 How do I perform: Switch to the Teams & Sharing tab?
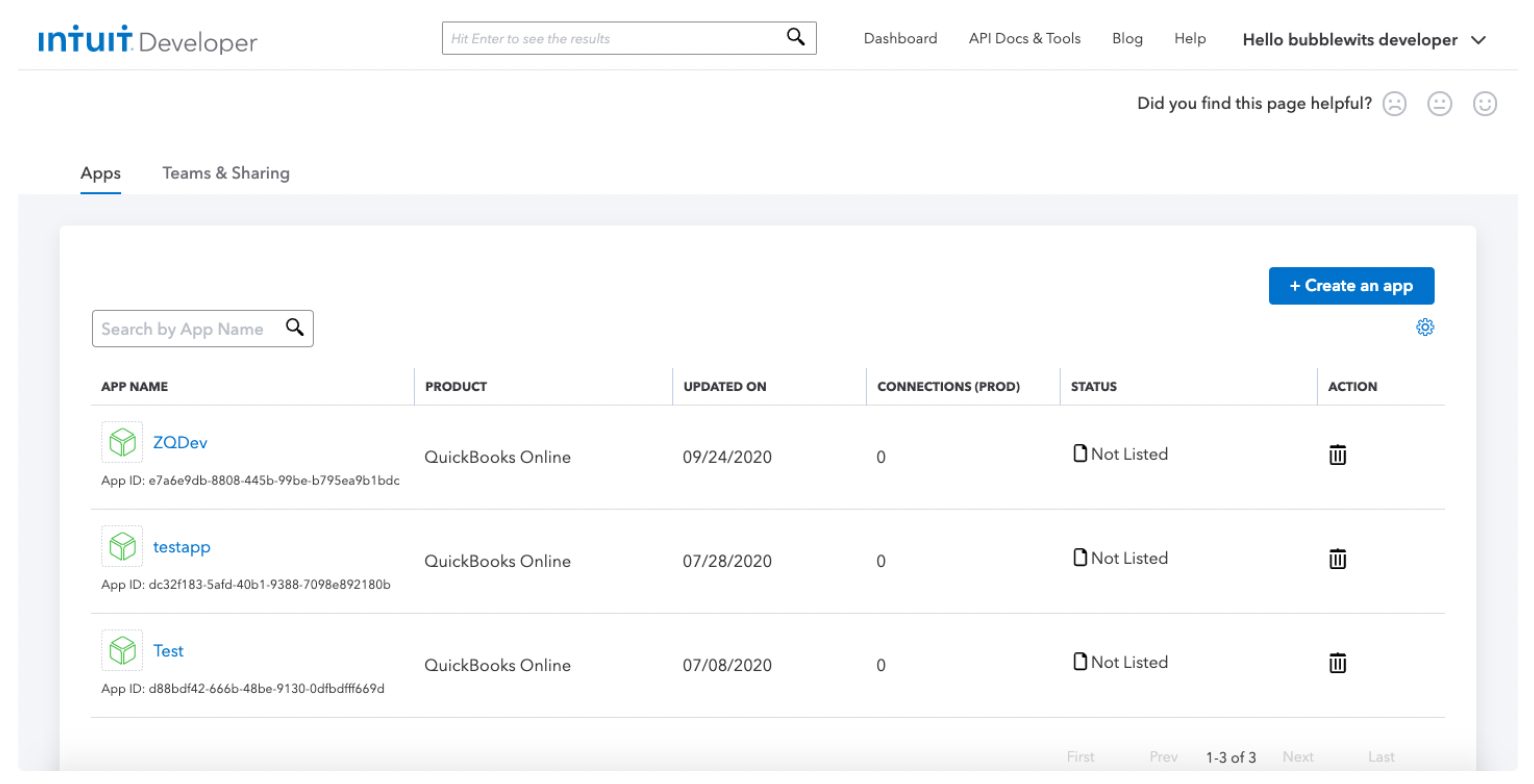pyautogui.click(x=226, y=173)
